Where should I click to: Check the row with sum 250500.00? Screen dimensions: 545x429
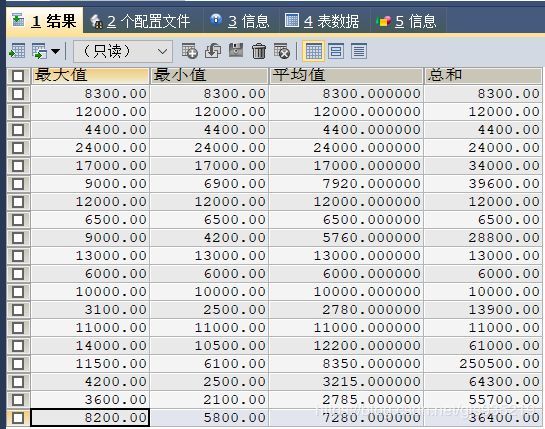tap(18, 364)
